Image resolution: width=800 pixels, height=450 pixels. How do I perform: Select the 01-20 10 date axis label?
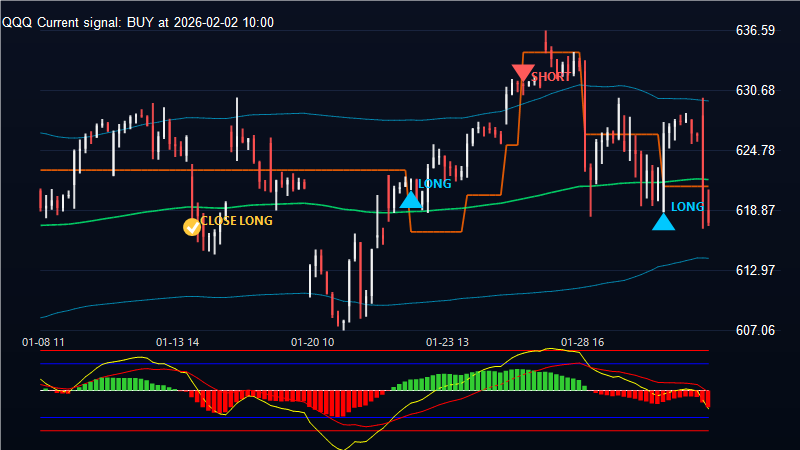pos(312,342)
